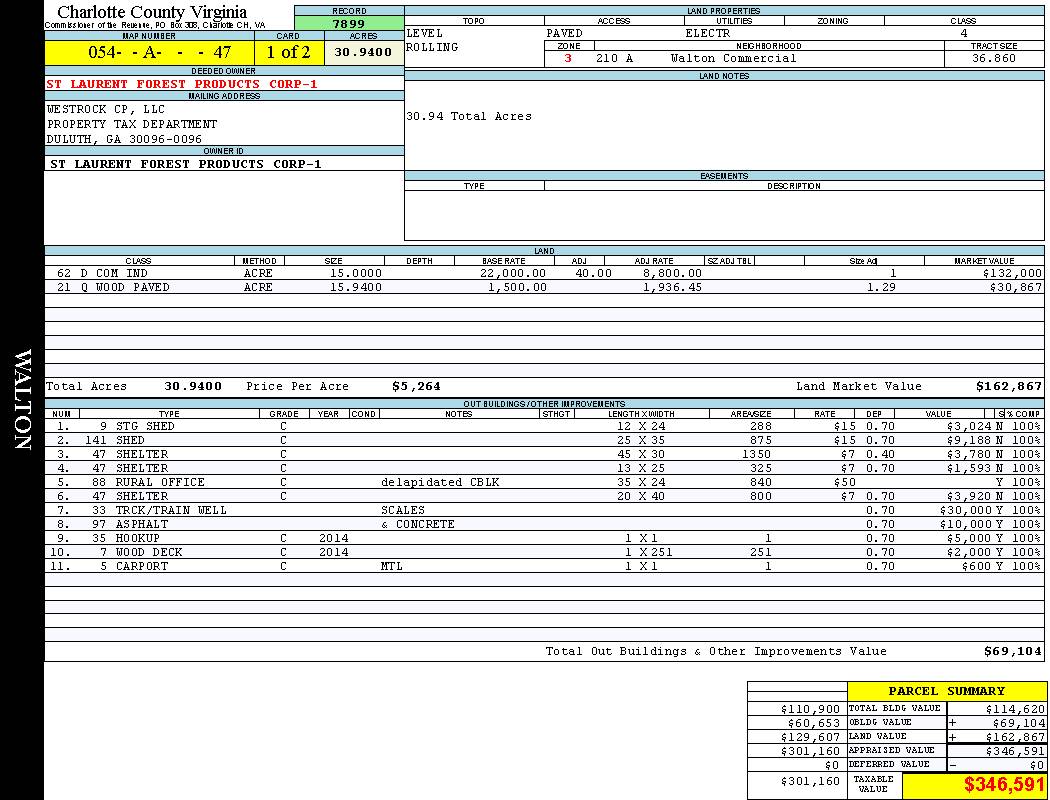Click the mailing address line WESTROCK CP, LLC
This screenshot has height=800, width=1050.
(106, 109)
